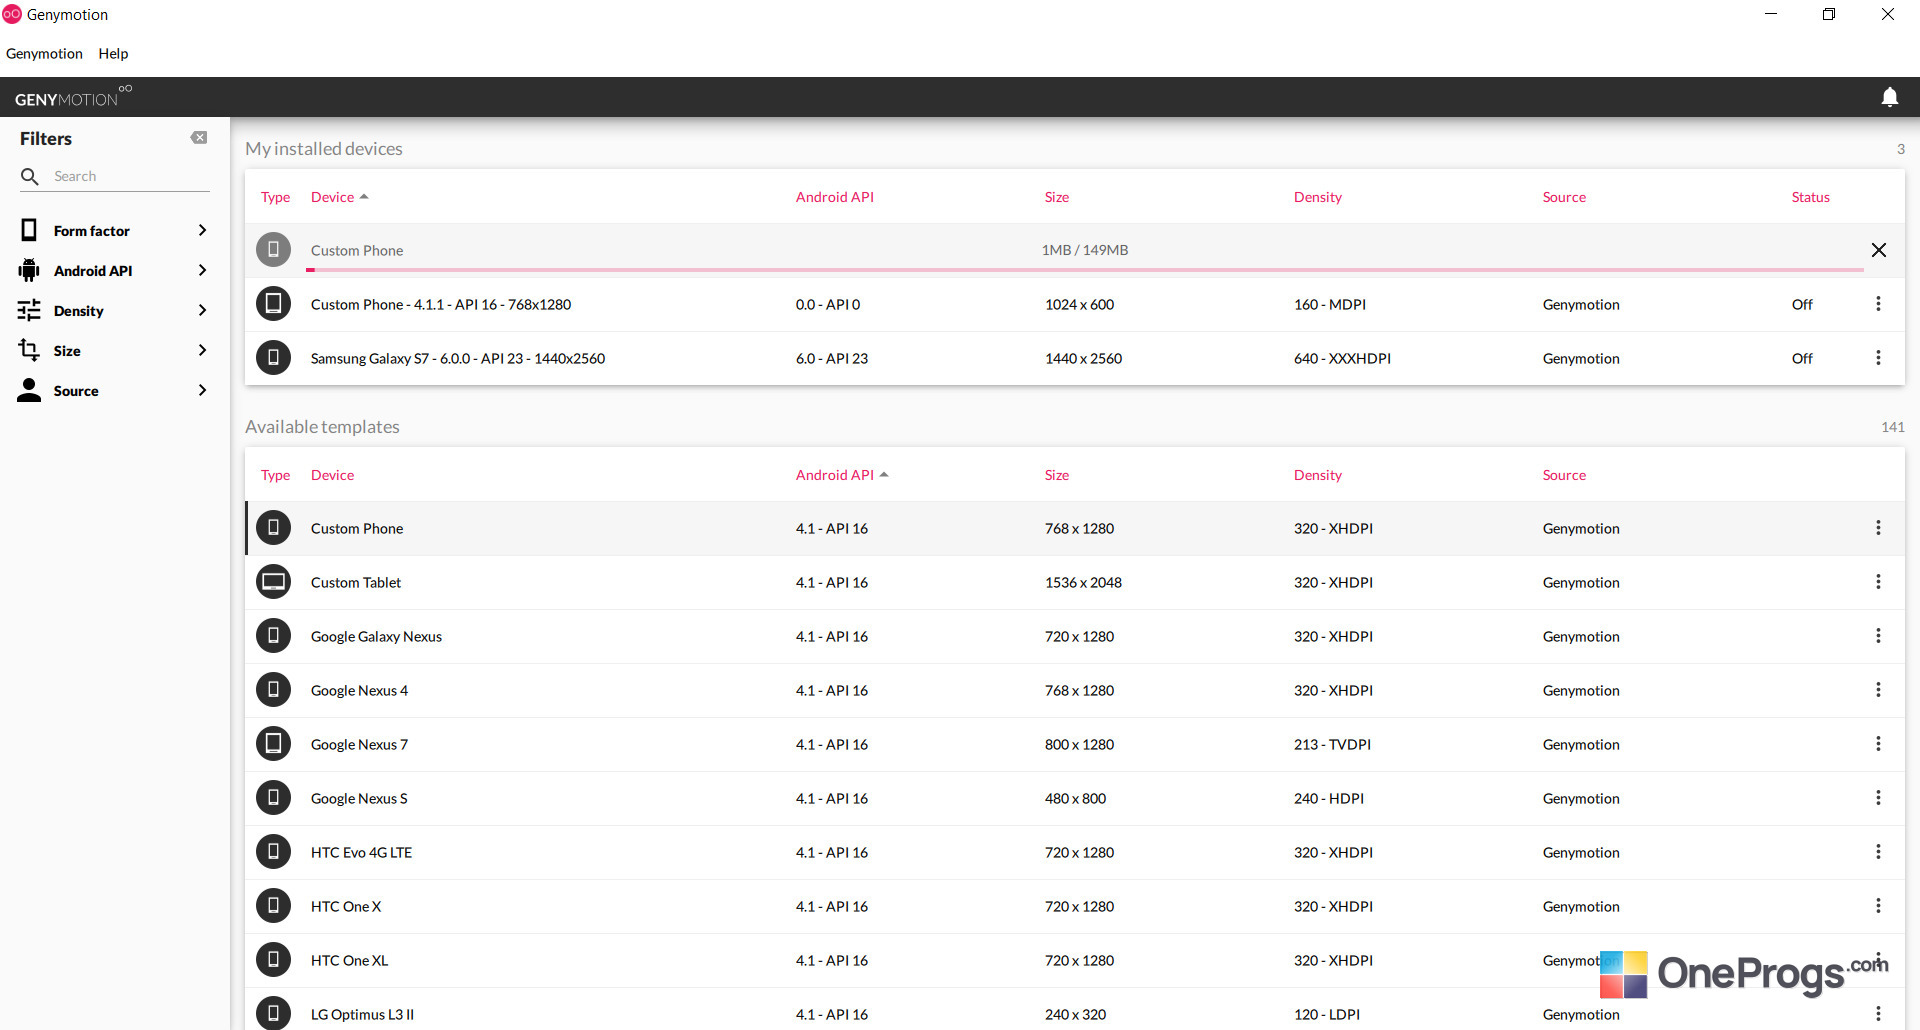The width and height of the screenshot is (1920, 1030).
Task: Sort installed devices by Status
Action: [1810, 197]
